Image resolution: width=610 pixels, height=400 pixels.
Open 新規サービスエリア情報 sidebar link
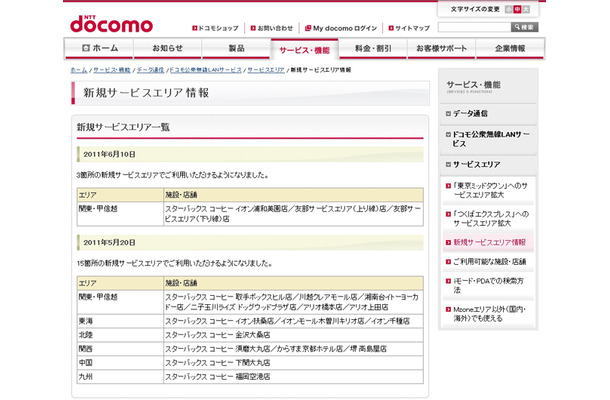[488, 242]
